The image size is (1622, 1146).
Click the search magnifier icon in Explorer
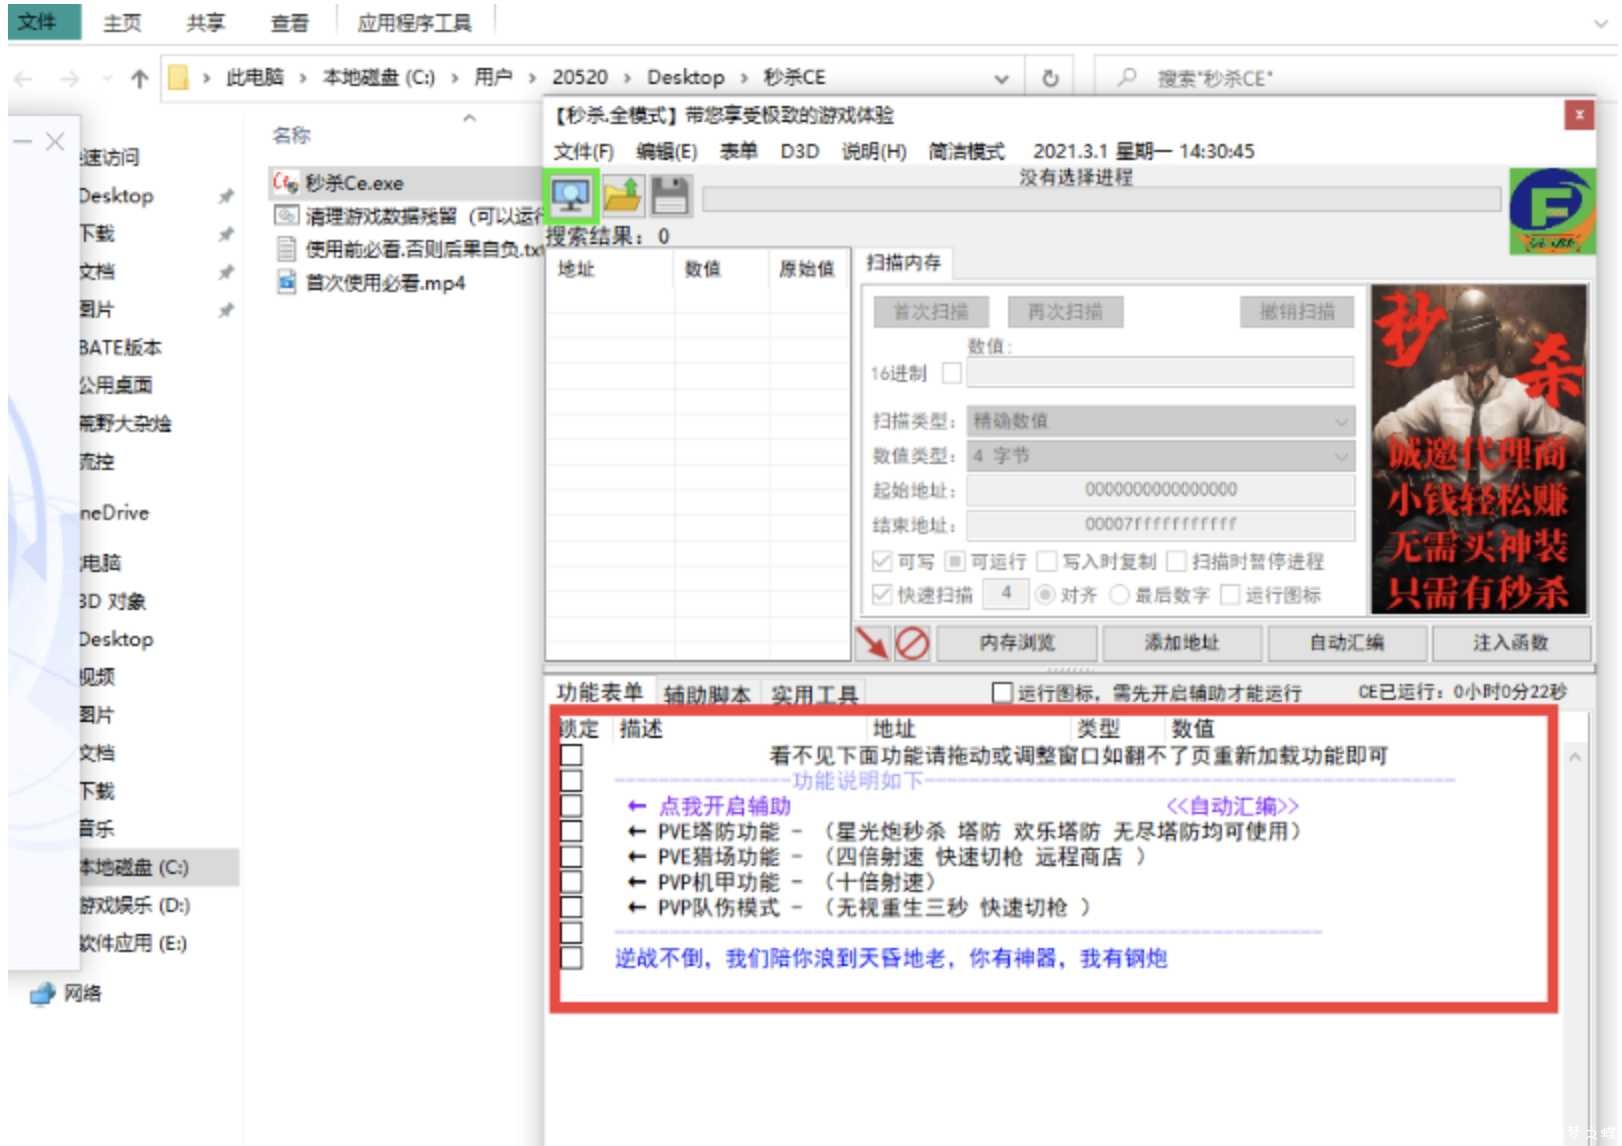click(x=1127, y=77)
